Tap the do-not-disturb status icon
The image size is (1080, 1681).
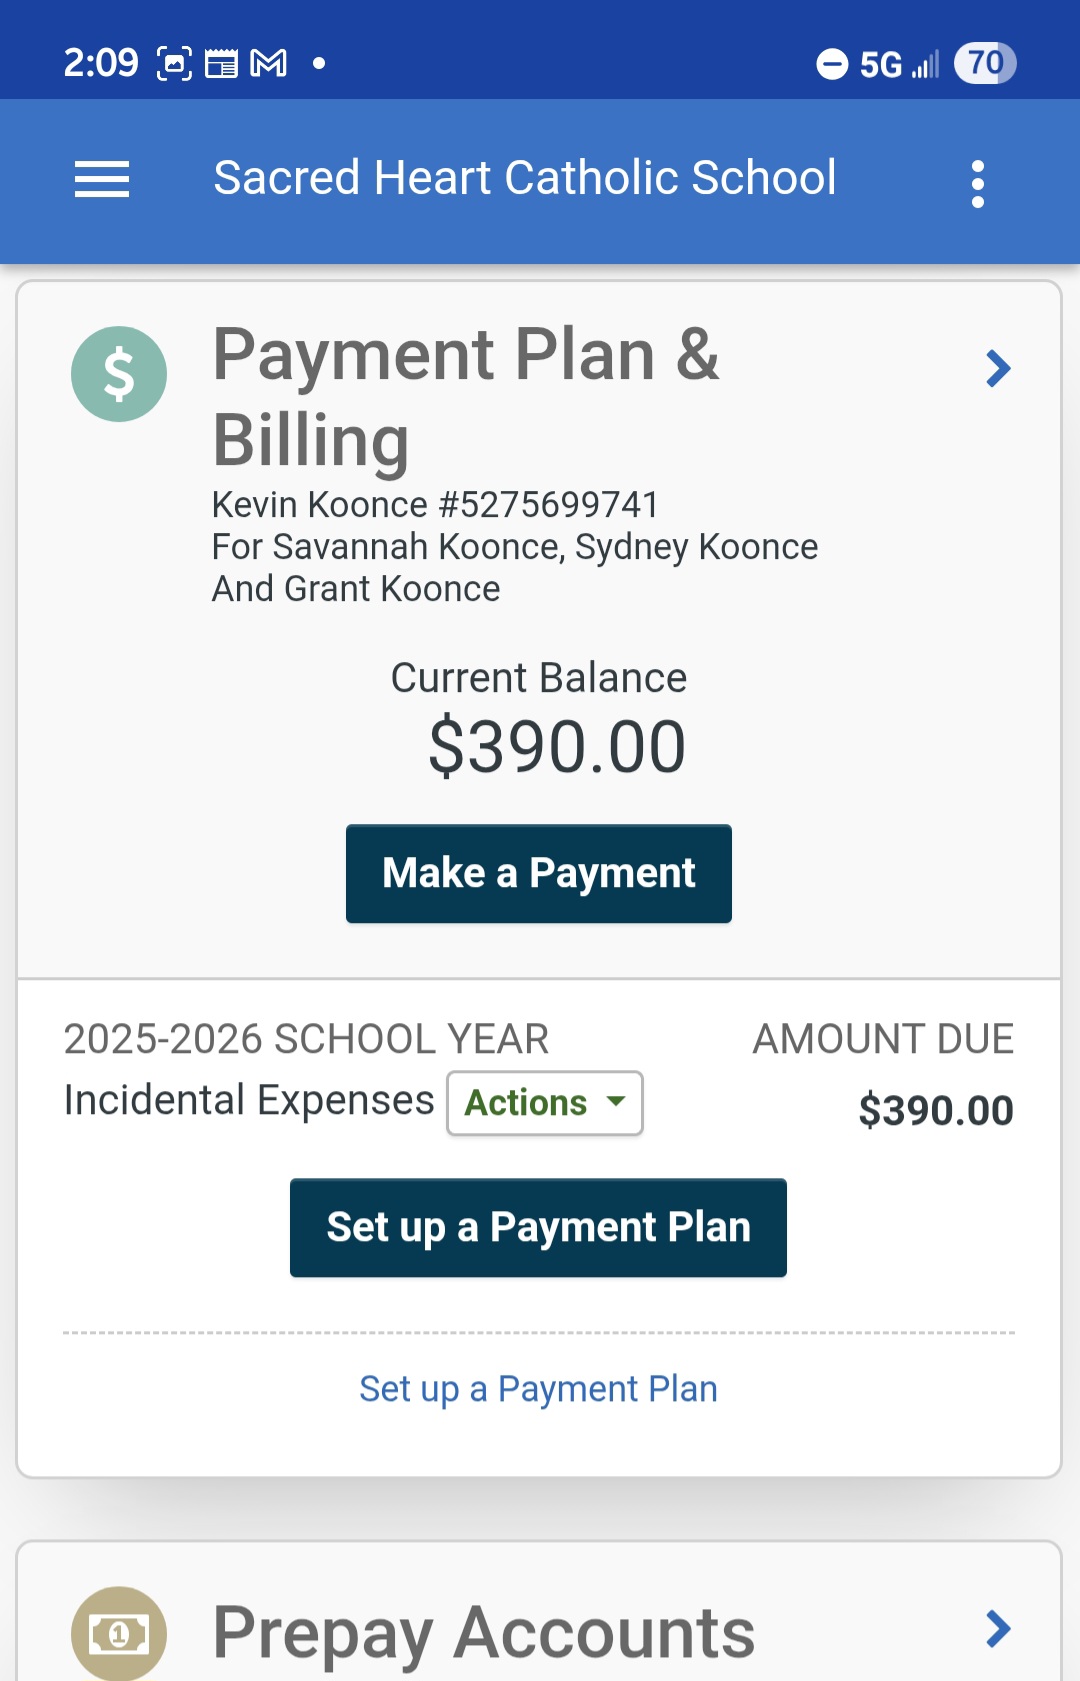point(832,64)
